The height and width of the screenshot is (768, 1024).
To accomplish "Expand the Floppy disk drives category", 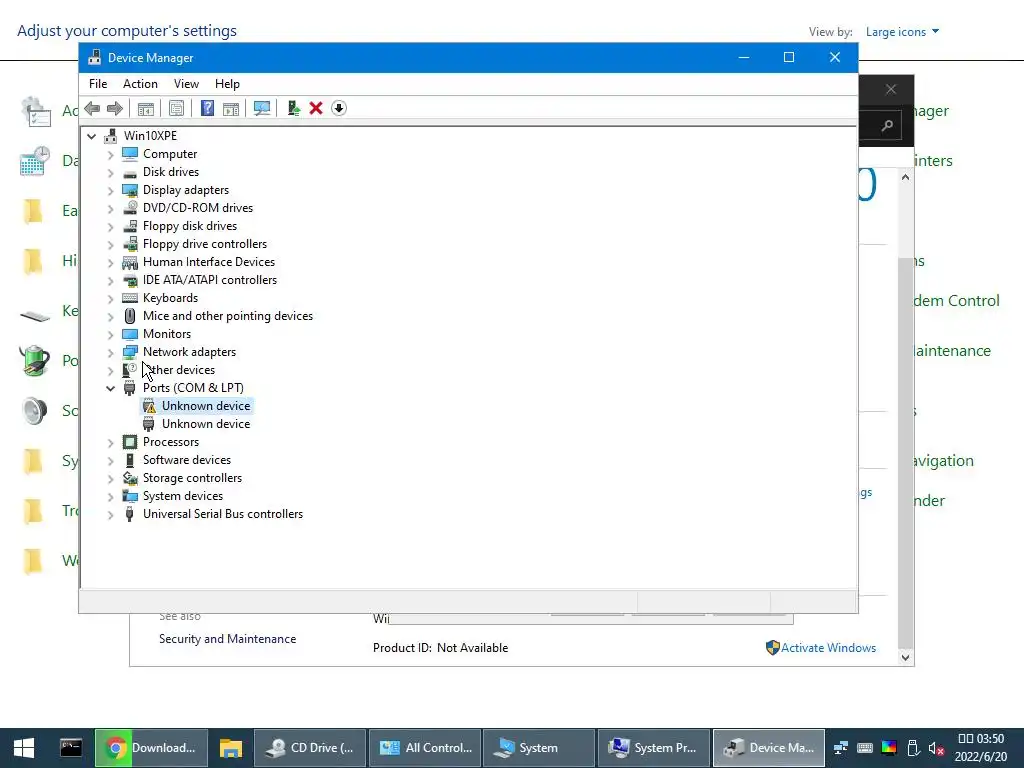I will 110,226.
